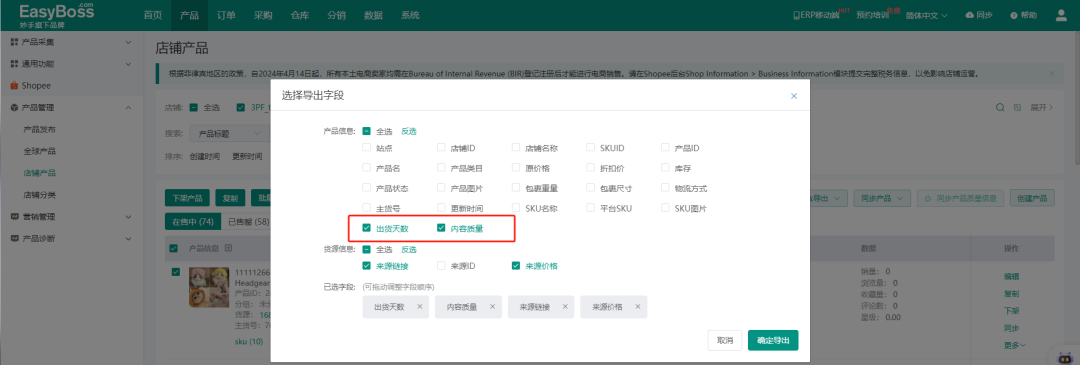This screenshot has height=365, width=1080.
Task: Uncheck the 来源链接 checkbox
Action: point(366,265)
